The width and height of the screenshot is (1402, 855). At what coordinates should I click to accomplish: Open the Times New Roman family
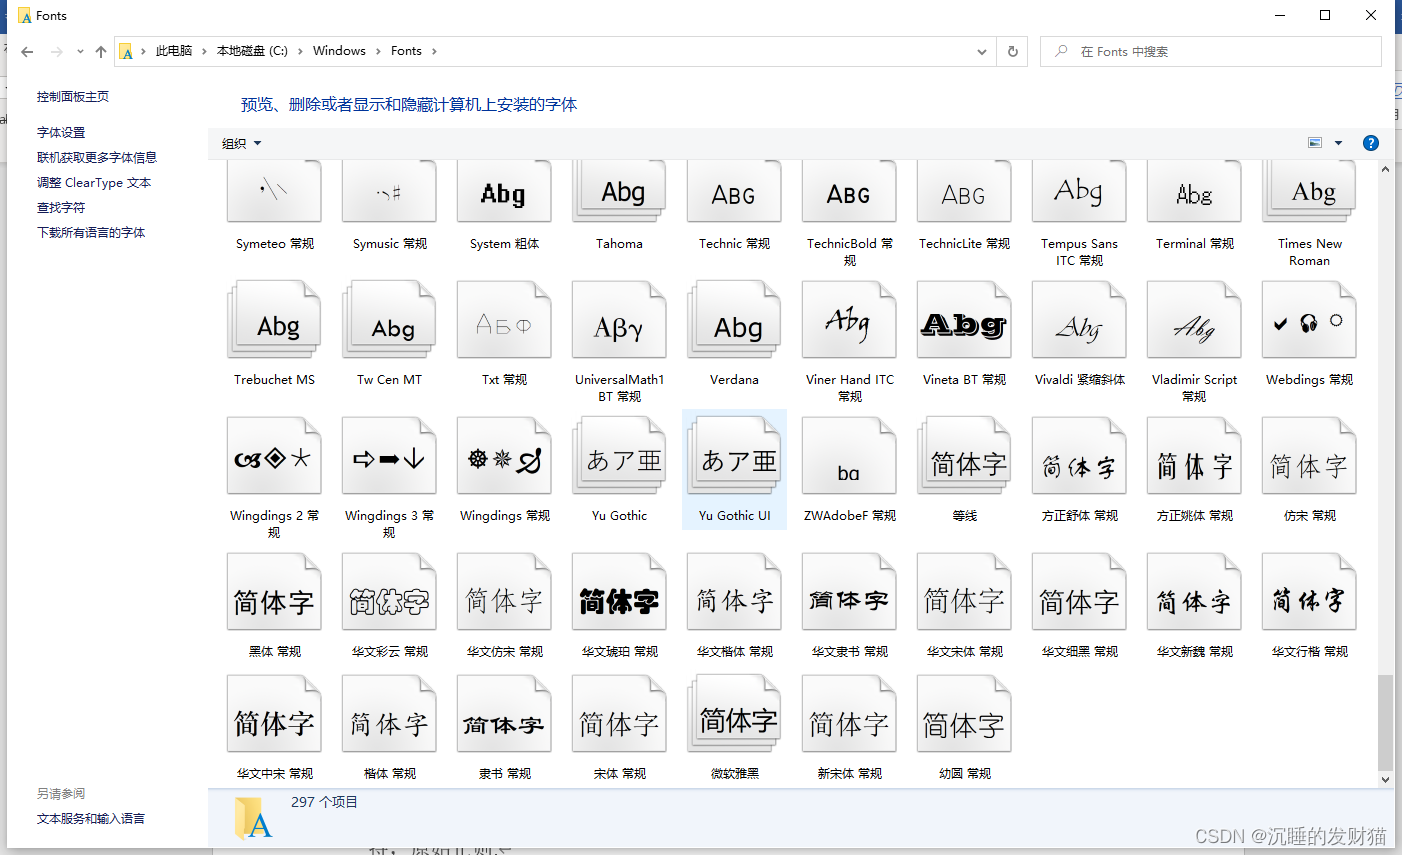pos(1309,192)
